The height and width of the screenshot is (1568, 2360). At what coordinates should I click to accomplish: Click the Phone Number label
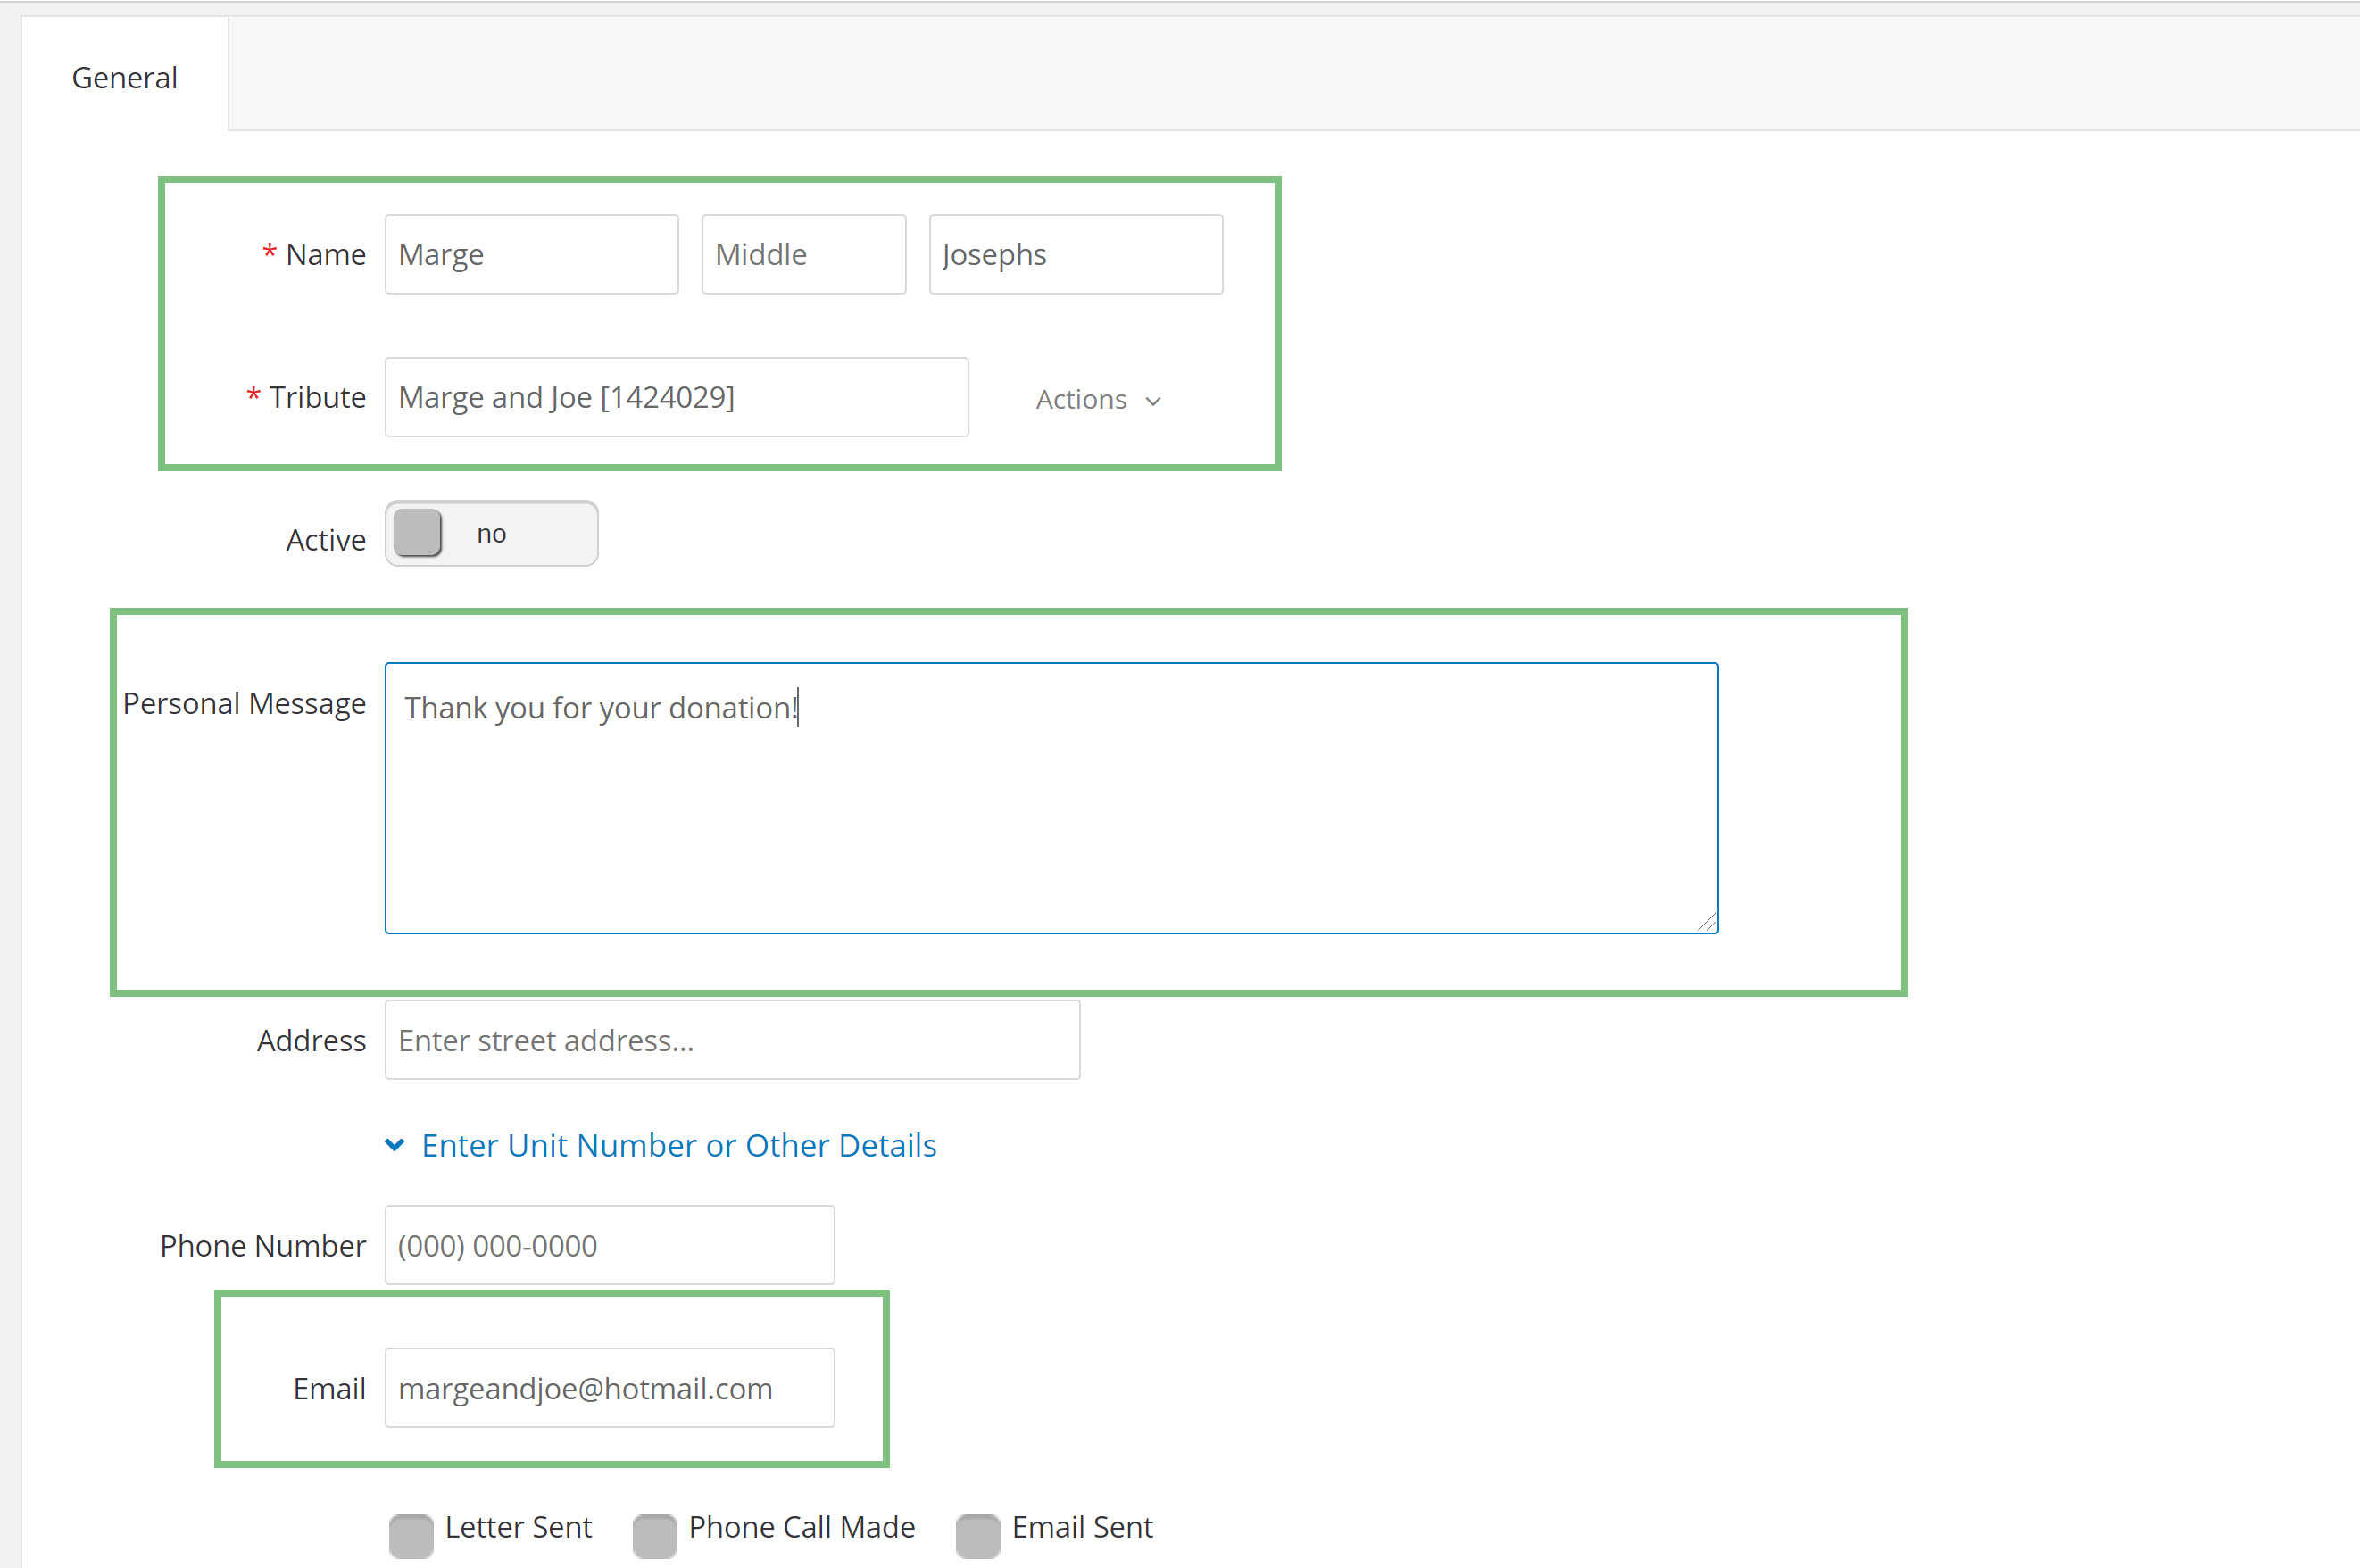click(263, 1246)
